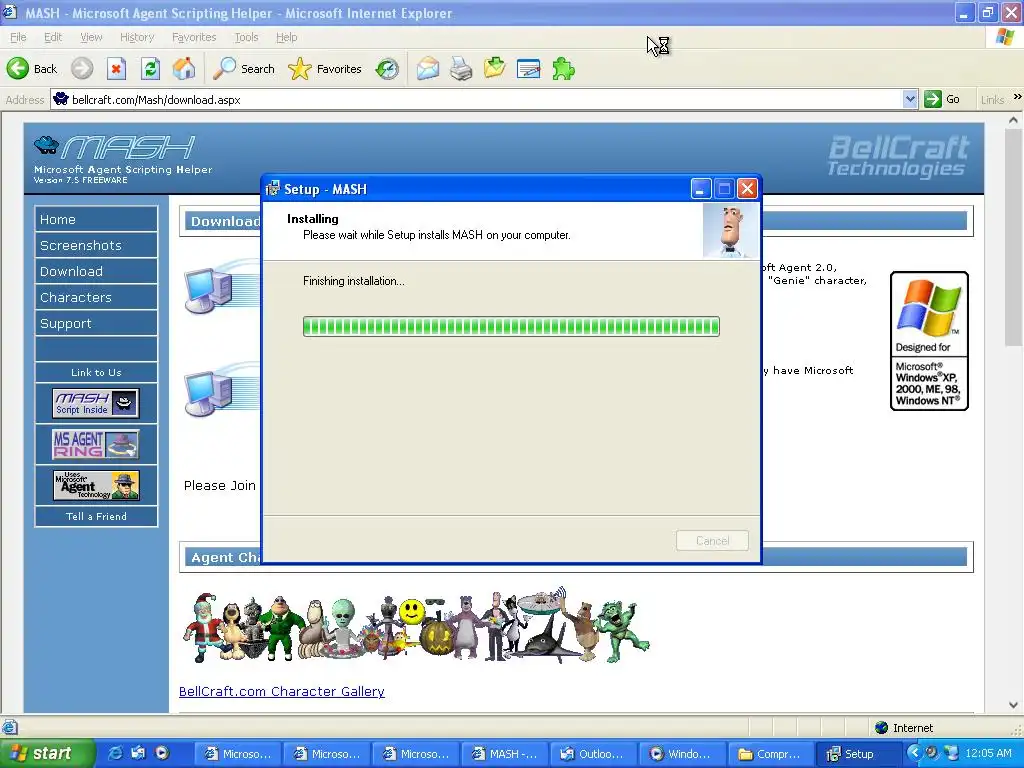
Task: Click the MS Agent Ring badge
Action: [x=96, y=444]
